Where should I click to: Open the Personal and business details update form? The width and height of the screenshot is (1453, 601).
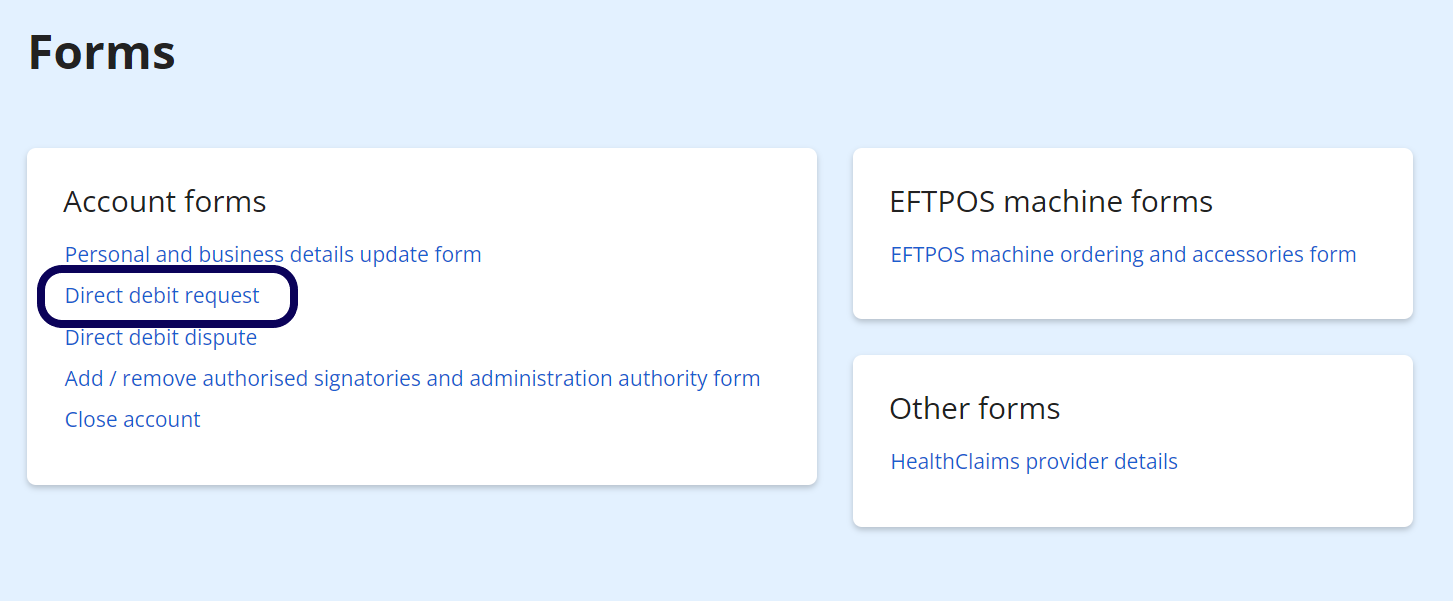tap(273, 255)
